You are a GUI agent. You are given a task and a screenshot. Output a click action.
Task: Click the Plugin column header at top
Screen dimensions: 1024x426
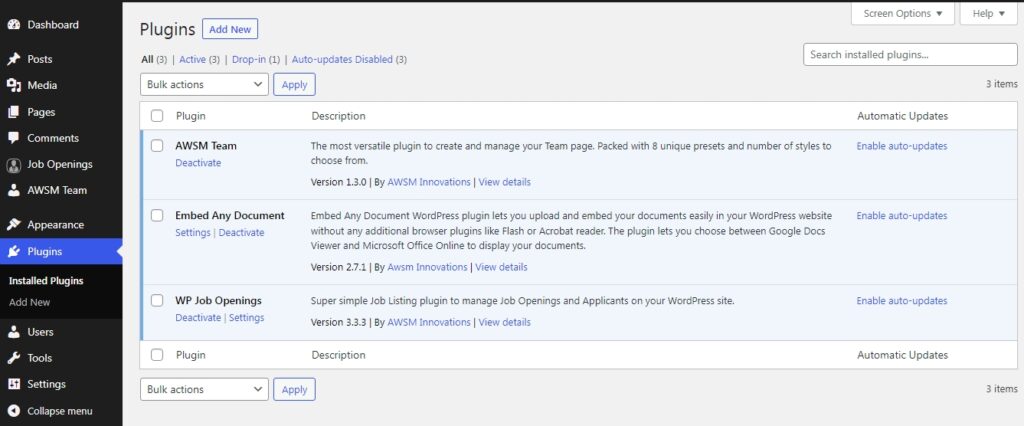point(191,116)
